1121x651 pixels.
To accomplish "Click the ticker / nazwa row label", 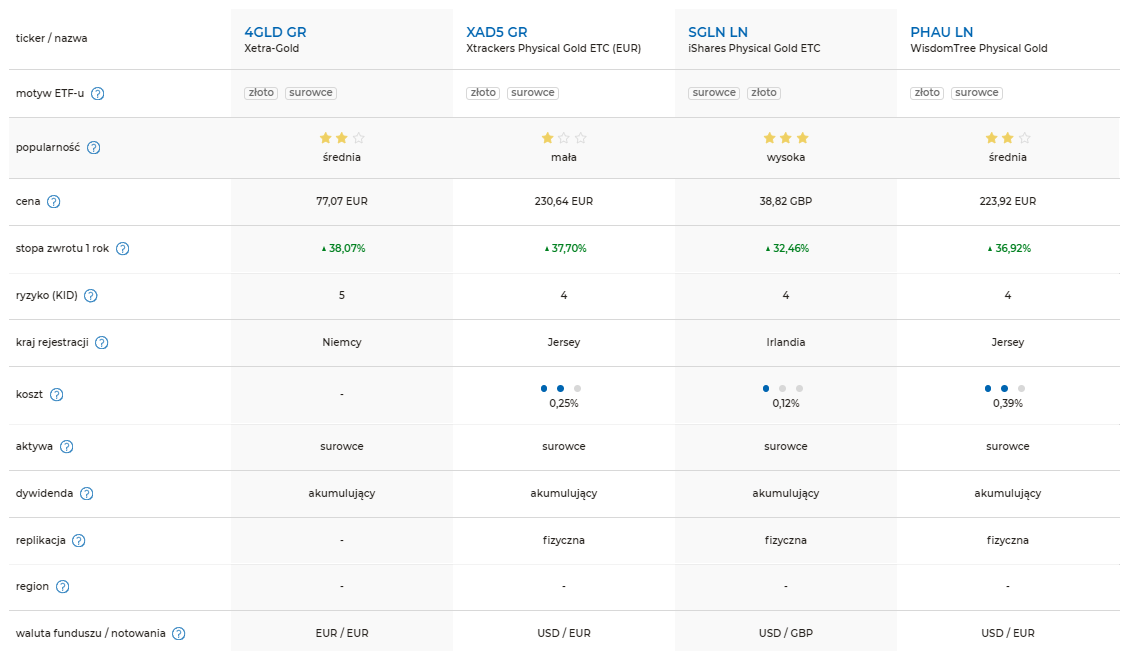I will [51, 39].
